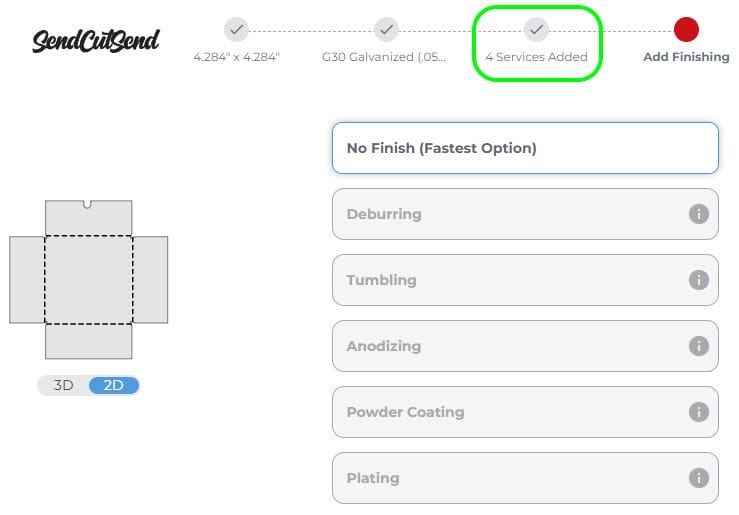This screenshot has width=739, height=515.
Task: Click the flat part preview thumbnail
Action: coord(88,280)
